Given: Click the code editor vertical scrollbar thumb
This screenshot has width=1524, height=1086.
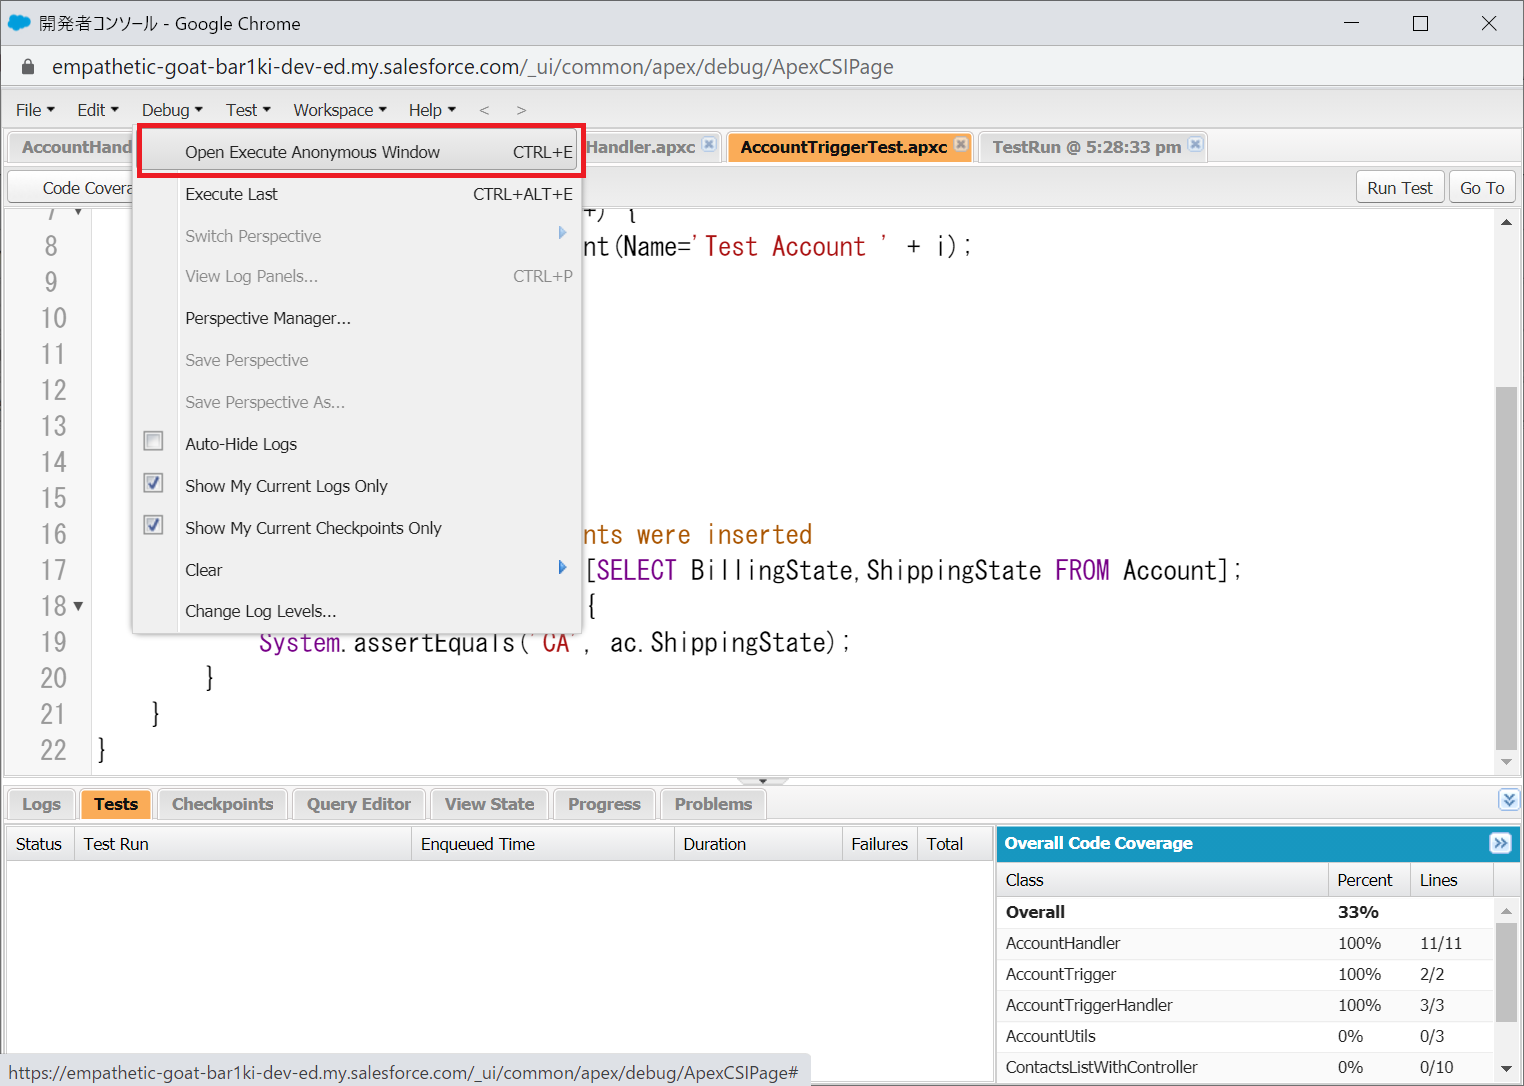Looking at the screenshot, I should [1506, 568].
